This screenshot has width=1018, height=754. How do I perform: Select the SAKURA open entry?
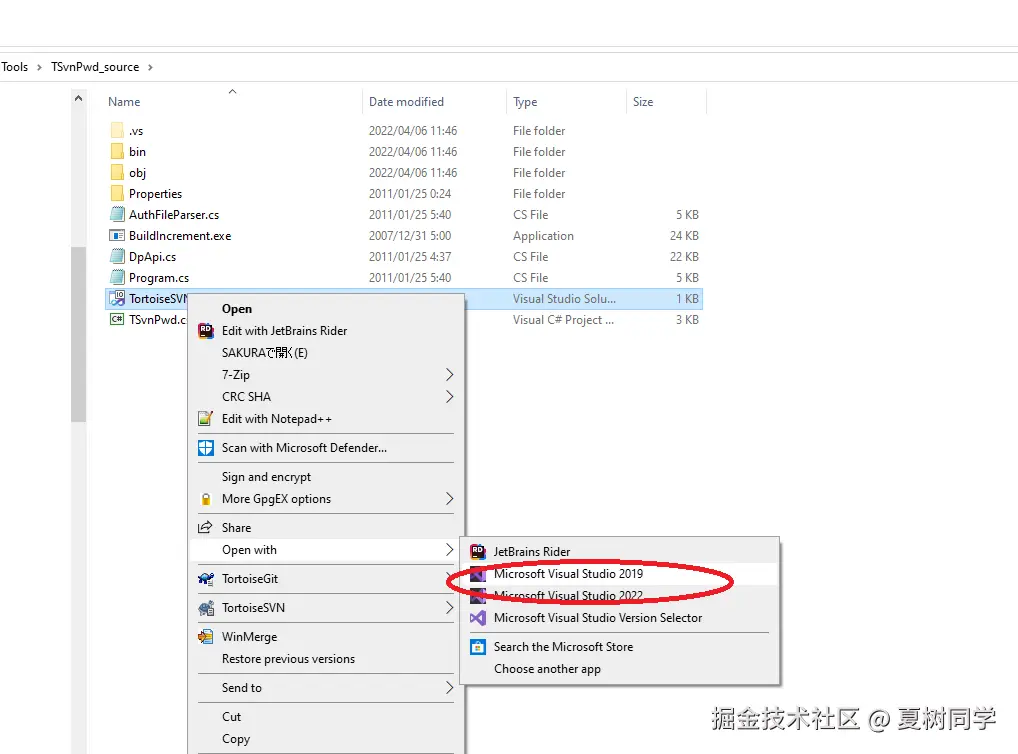pos(265,353)
